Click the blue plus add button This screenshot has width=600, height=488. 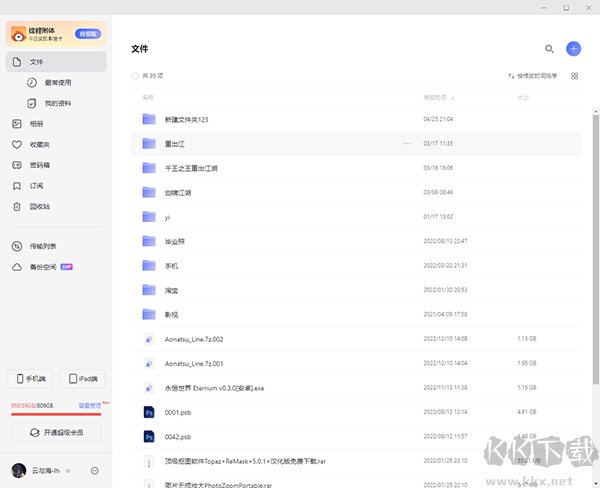pyautogui.click(x=573, y=48)
